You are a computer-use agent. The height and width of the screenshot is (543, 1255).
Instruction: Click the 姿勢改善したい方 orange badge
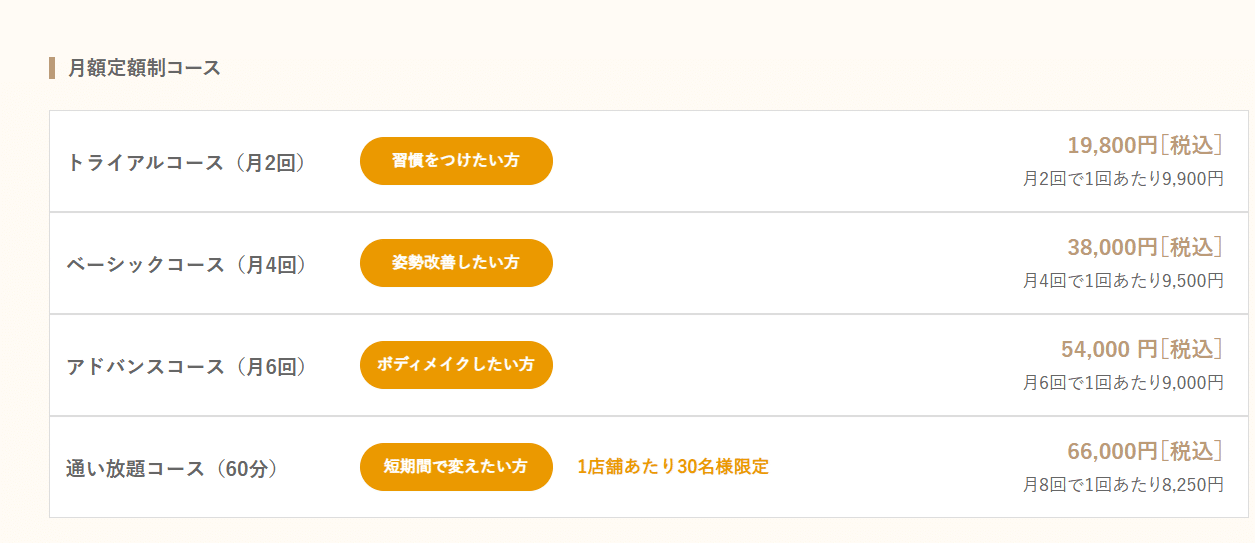(x=456, y=263)
